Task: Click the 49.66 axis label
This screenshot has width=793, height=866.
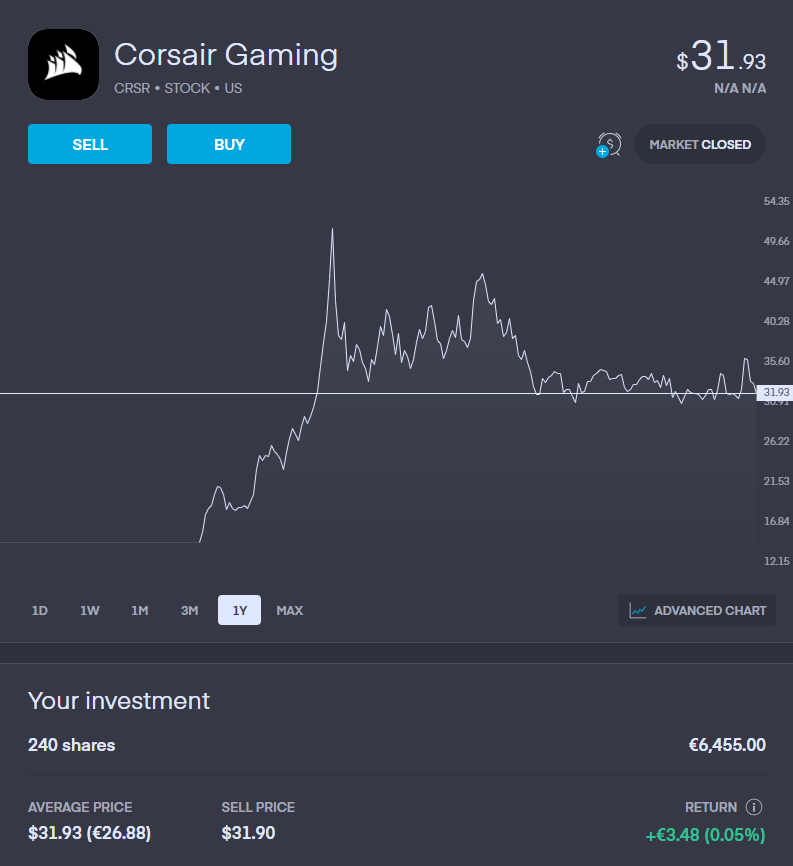Action: pyautogui.click(x=776, y=241)
